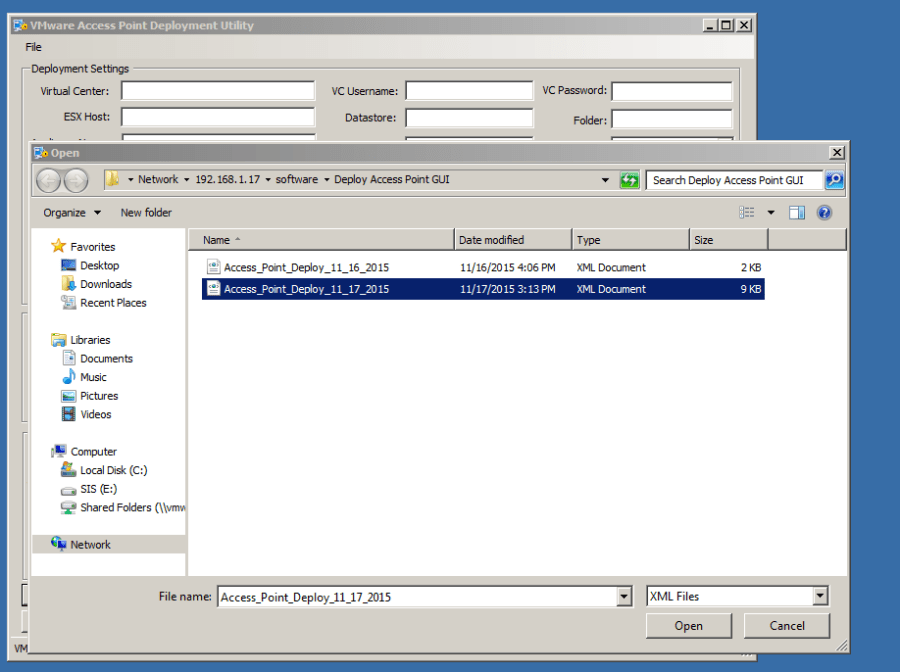Screen dimensions: 900x672
Task: Select Access_Point_Deploy_11_16_2015 file
Action: tap(306, 267)
